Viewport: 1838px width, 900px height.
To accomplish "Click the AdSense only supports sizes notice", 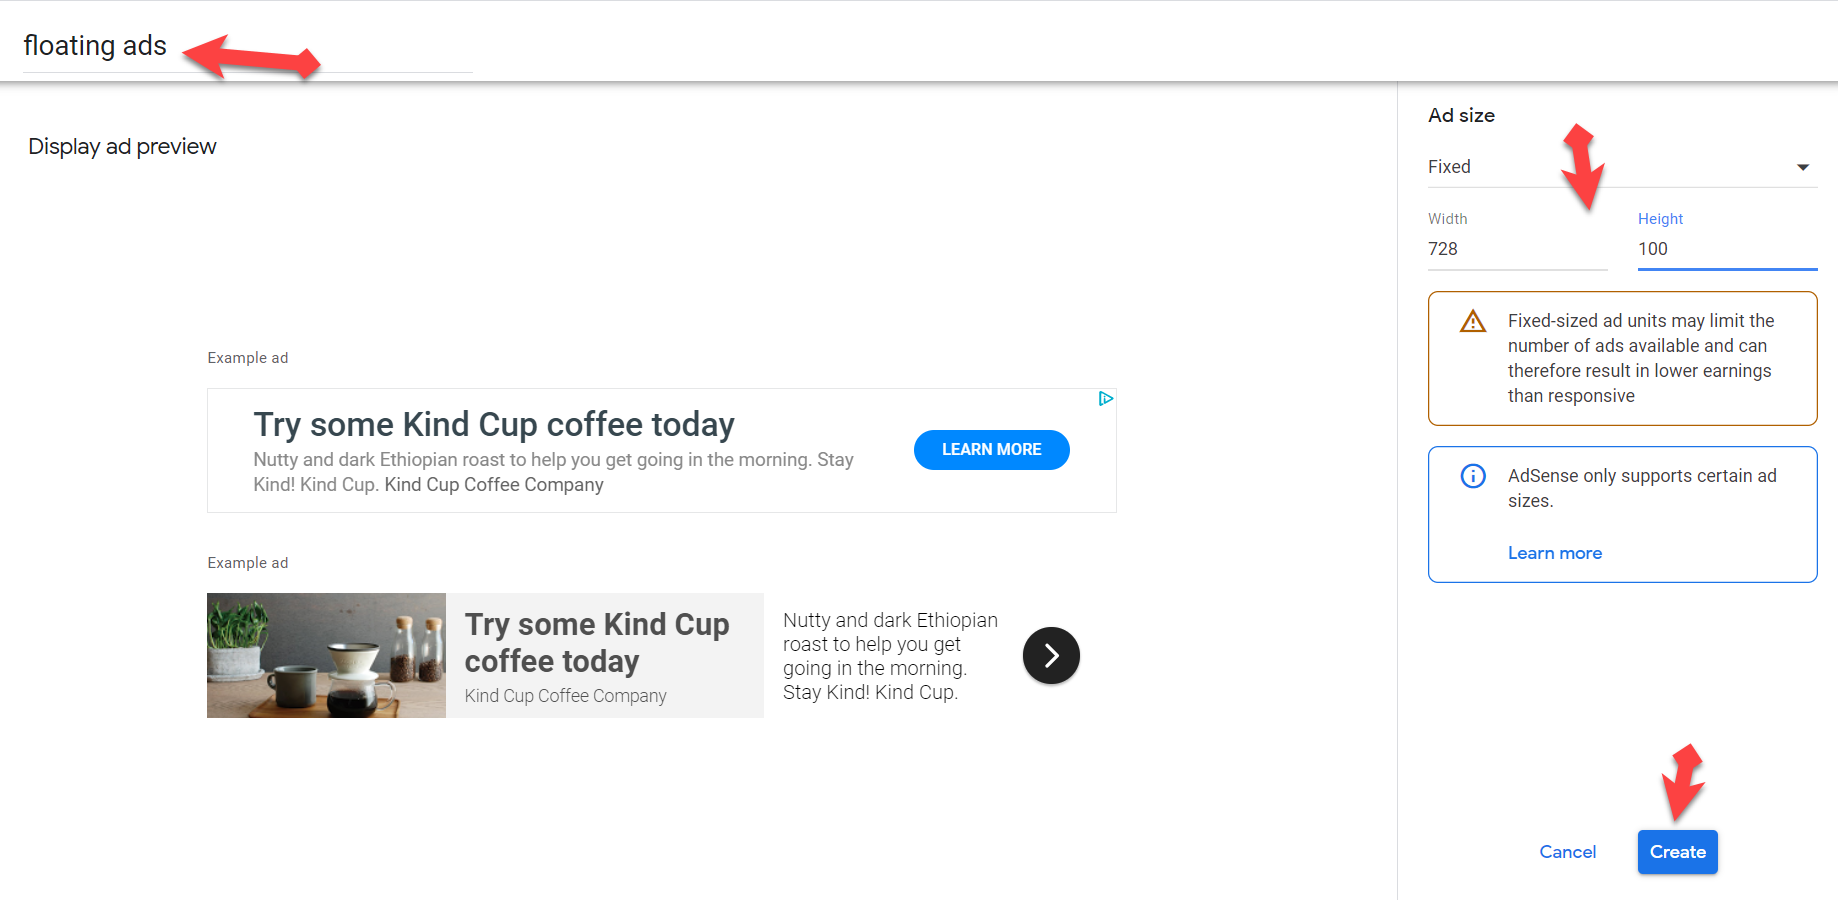I will (x=1641, y=488).
